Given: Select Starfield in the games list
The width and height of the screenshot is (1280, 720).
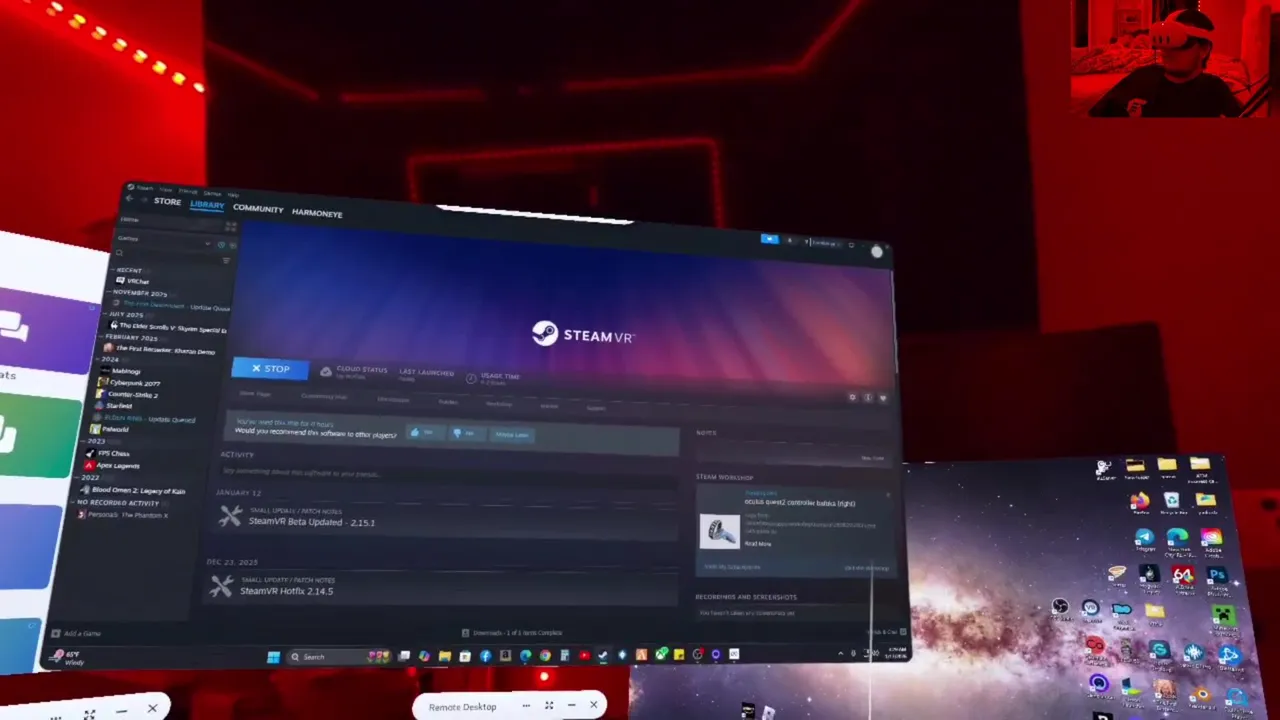Looking at the screenshot, I should tap(113, 406).
